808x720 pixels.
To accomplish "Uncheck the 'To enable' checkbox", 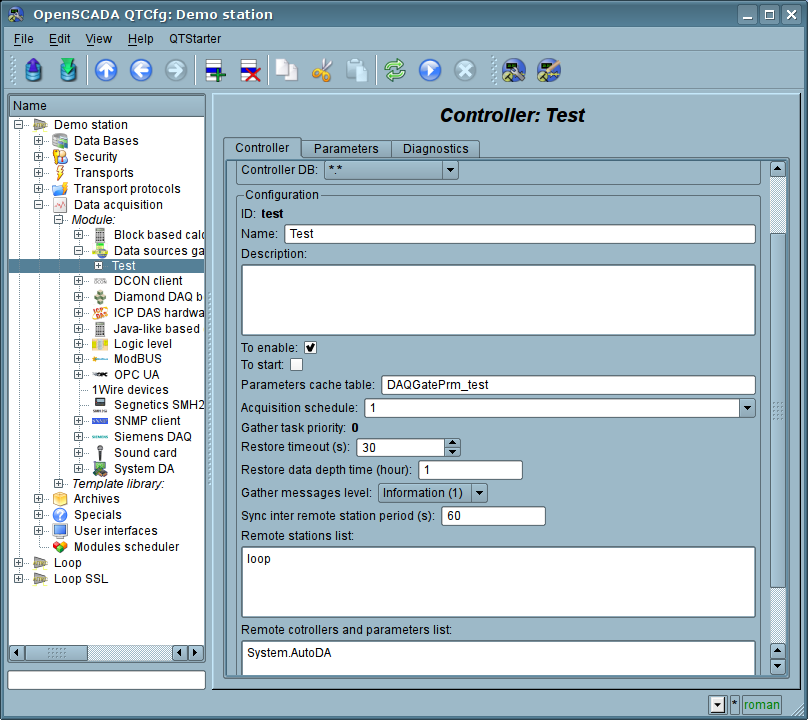I will tap(311, 348).
